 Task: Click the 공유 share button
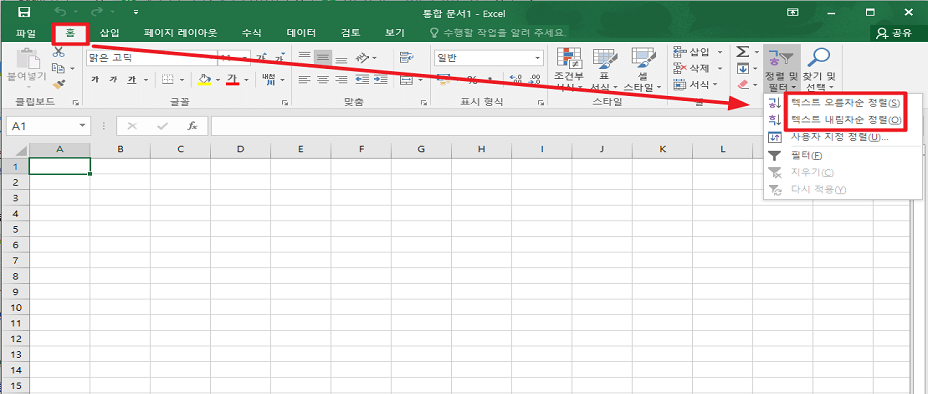pos(894,33)
